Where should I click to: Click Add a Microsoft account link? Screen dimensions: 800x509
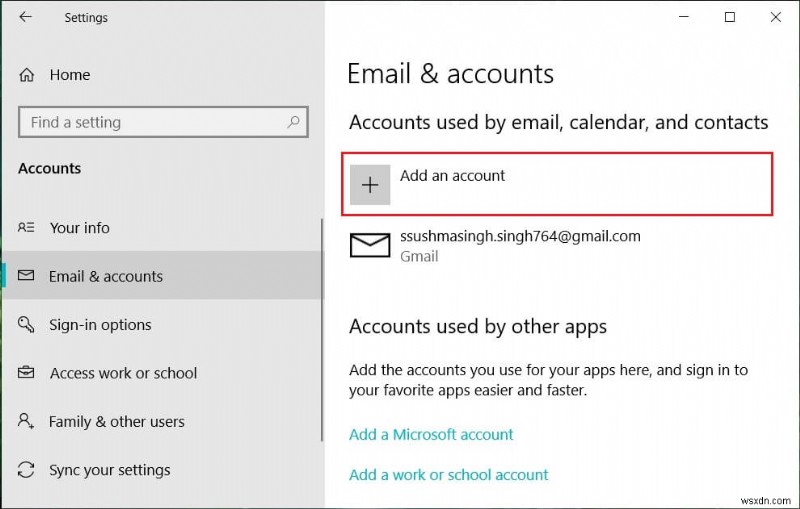pyautogui.click(x=431, y=435)
